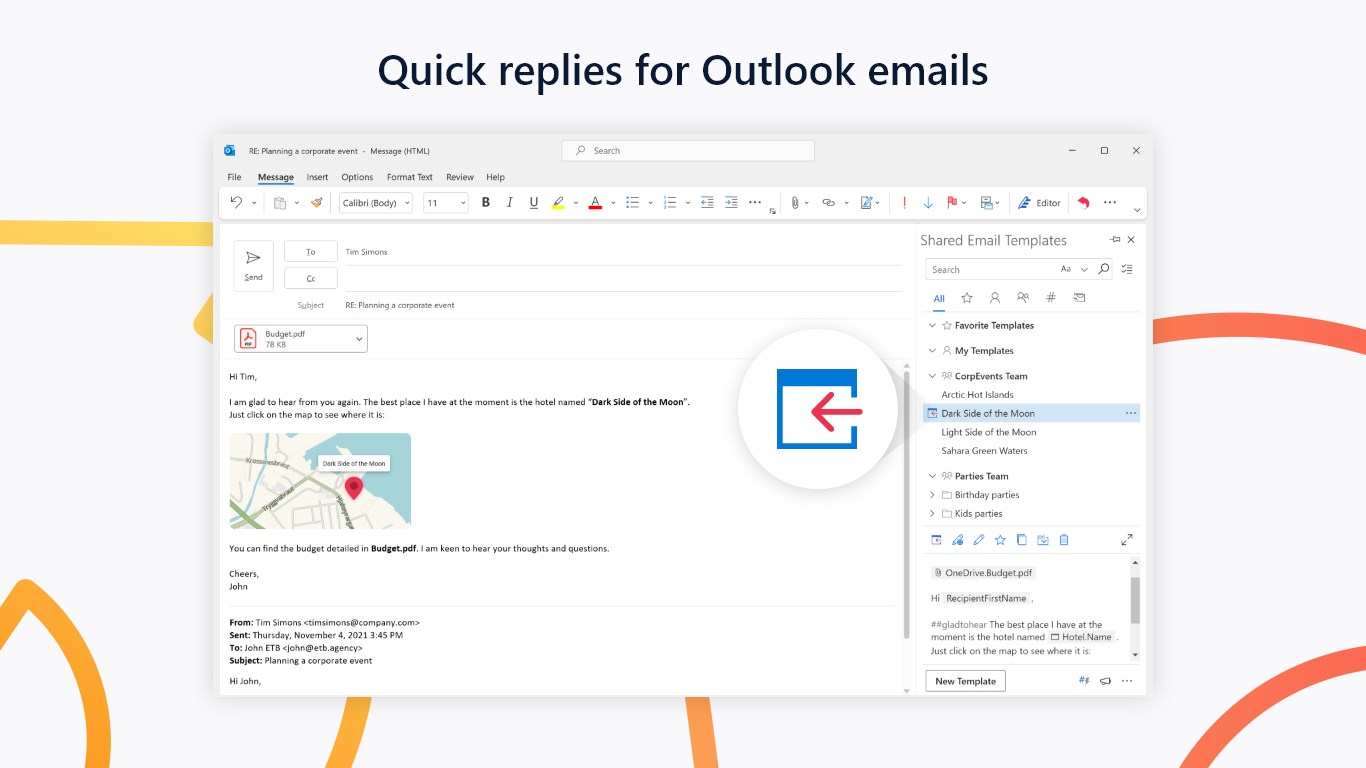The width and height of the screenshot is (1366, 768).
Task: Click the blue hashtag shortcuts icon
Action: [1084, 681]
